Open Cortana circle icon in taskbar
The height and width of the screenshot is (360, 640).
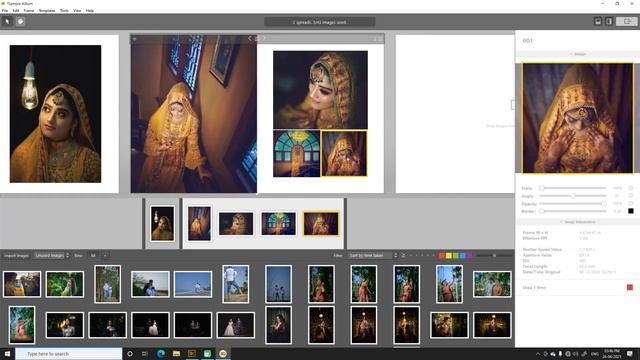[x=130, y=354]
